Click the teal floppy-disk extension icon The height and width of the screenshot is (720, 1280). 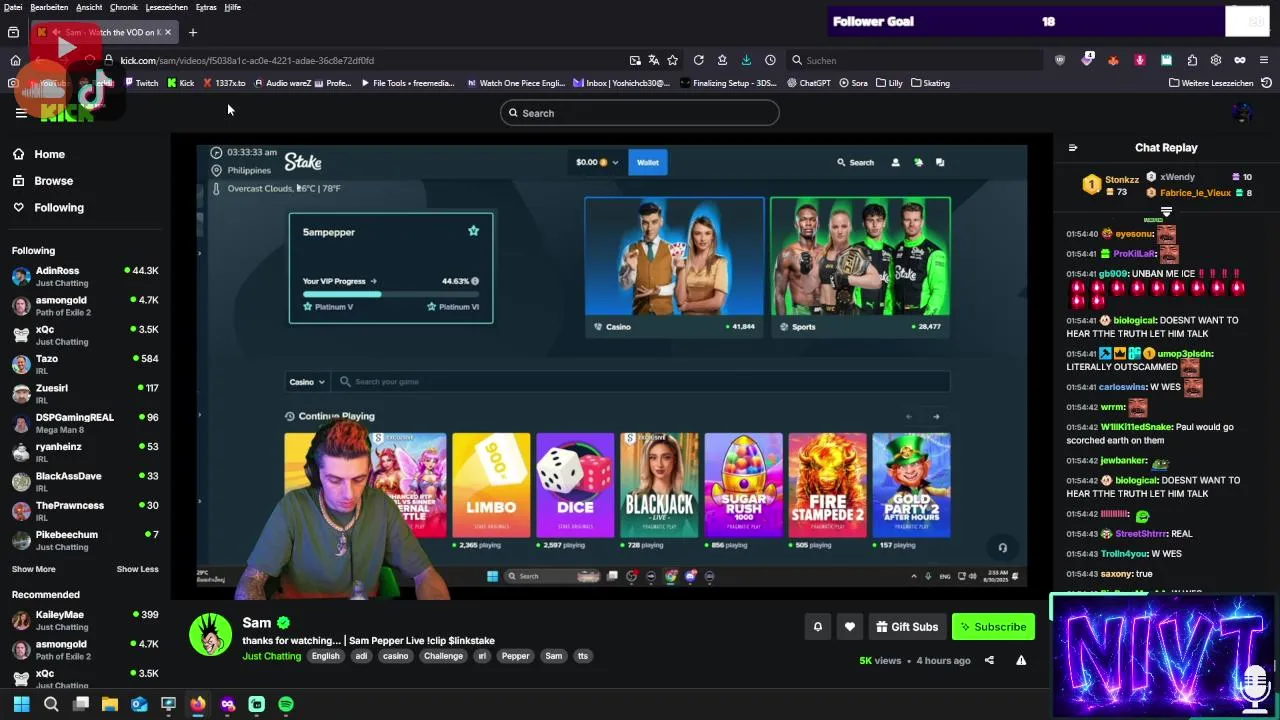pos(1166,60)
